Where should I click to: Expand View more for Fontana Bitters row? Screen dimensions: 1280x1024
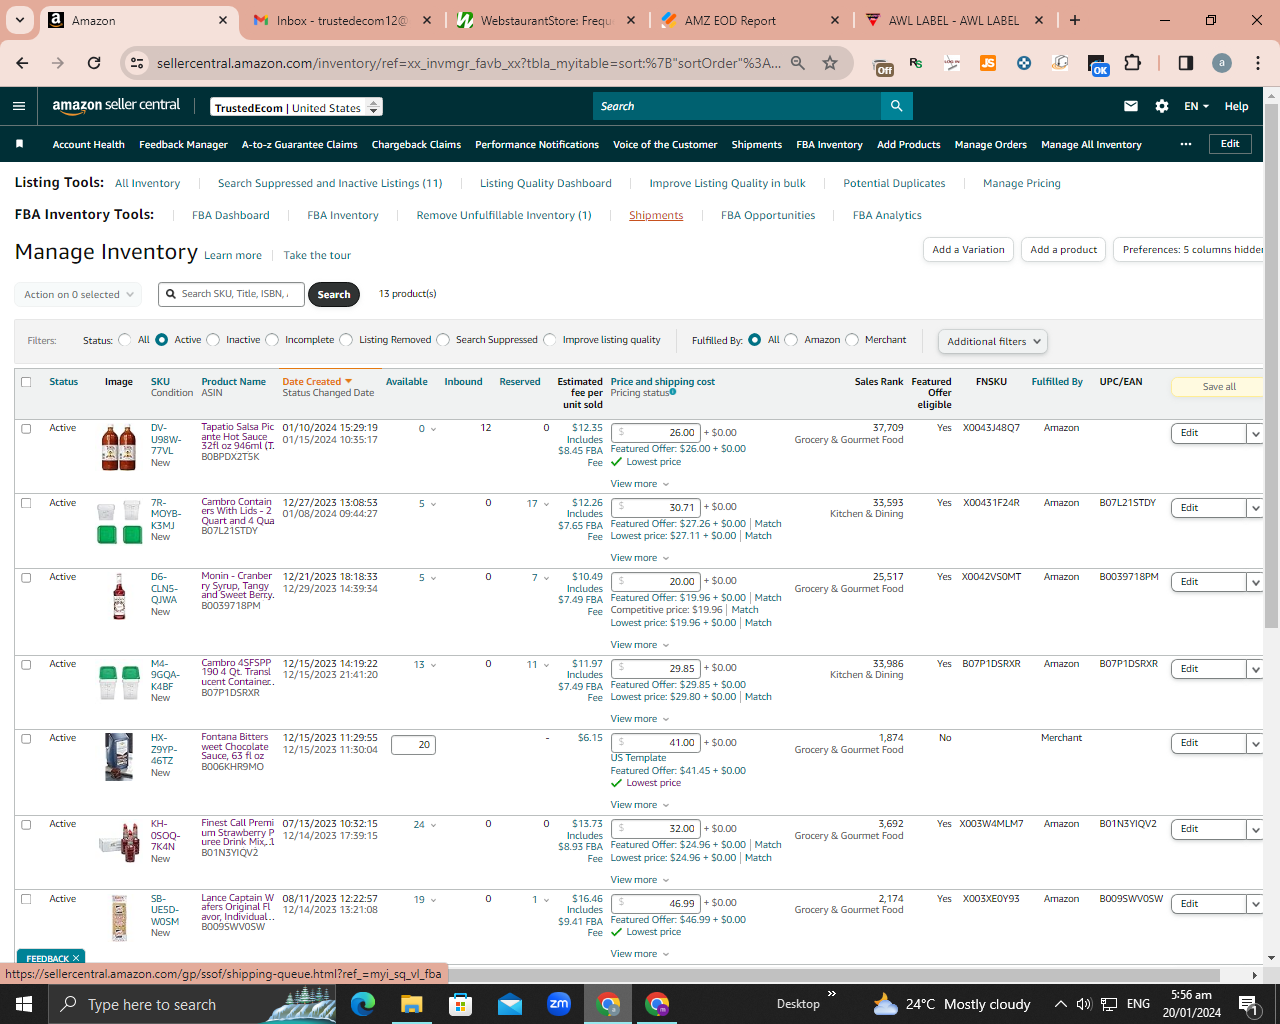[640, 805]
